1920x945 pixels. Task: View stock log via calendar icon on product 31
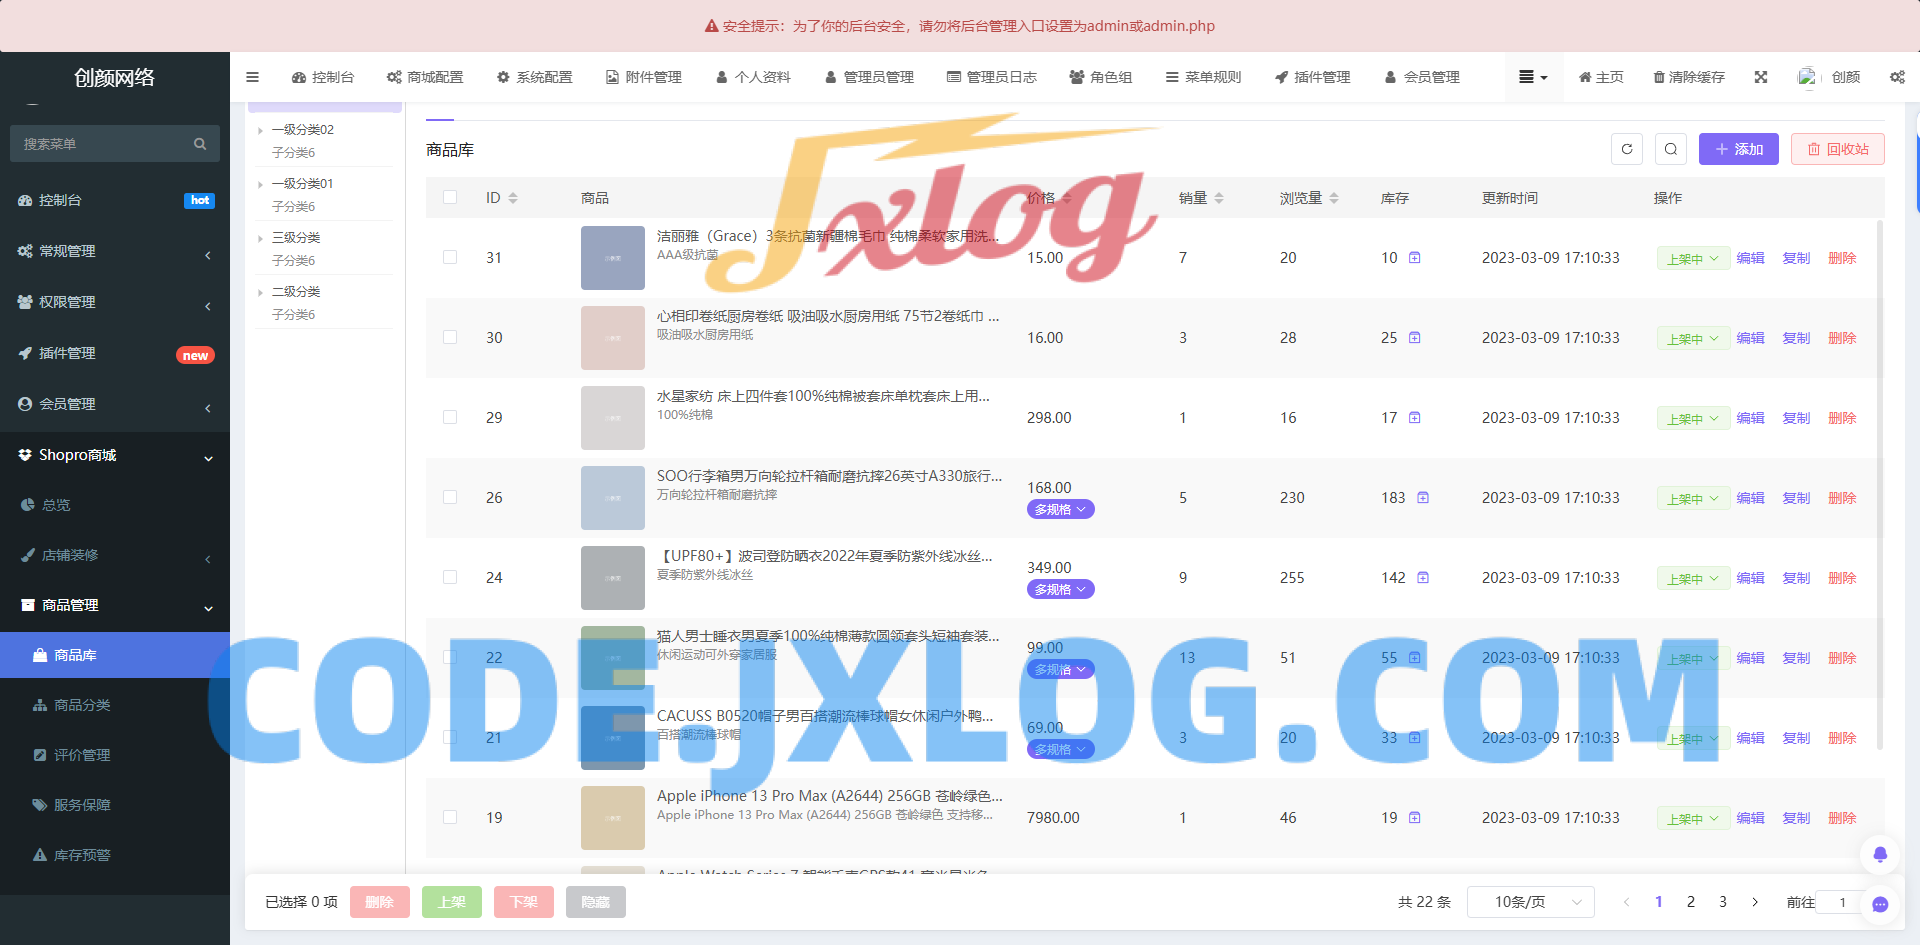[1414, 257]
